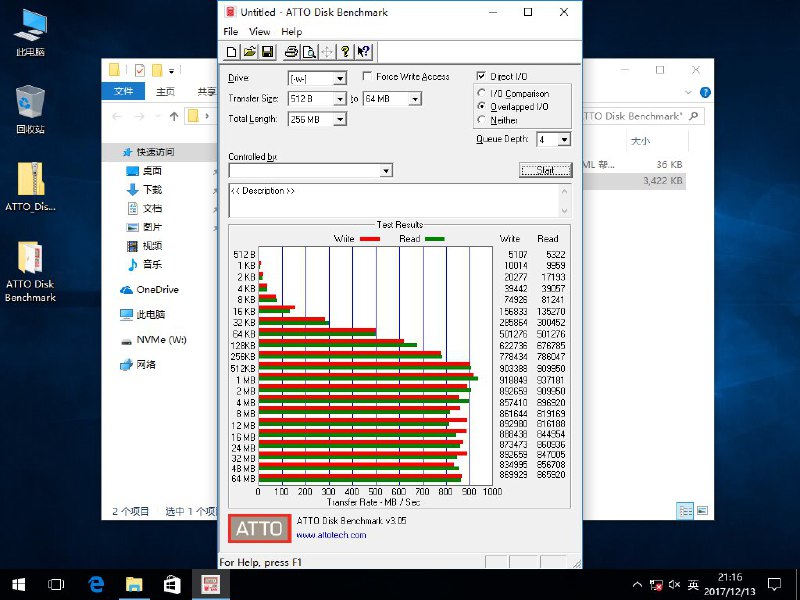Open the 此电脑 desktop icon
The image size is (800, 600).
(x=31, y=32)
